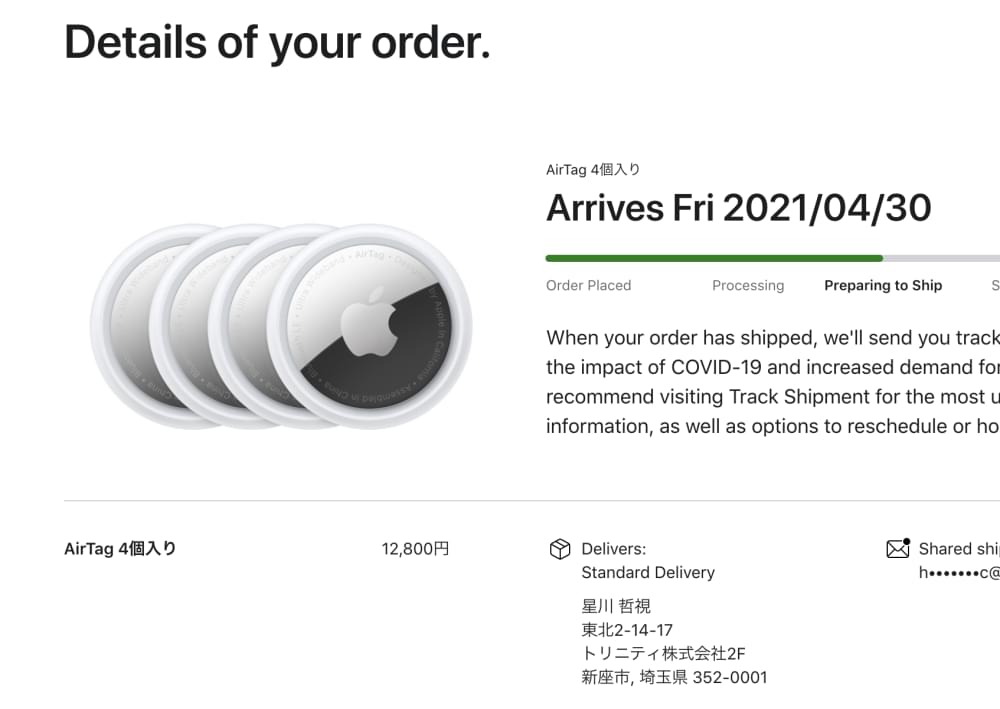Select the Order Placed status step
The height and width of the screenshot is (709, 1000).
coord(588,286)
